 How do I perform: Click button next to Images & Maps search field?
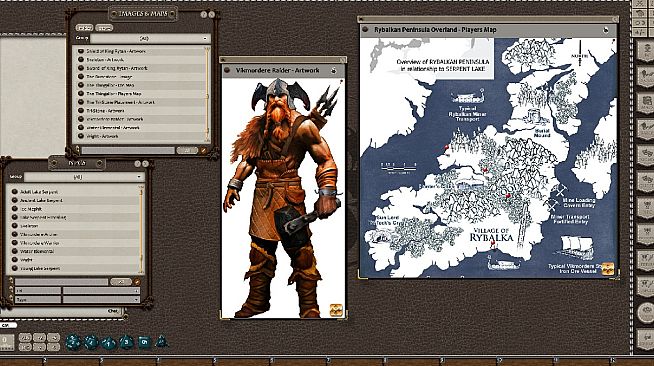coord(187,150)
